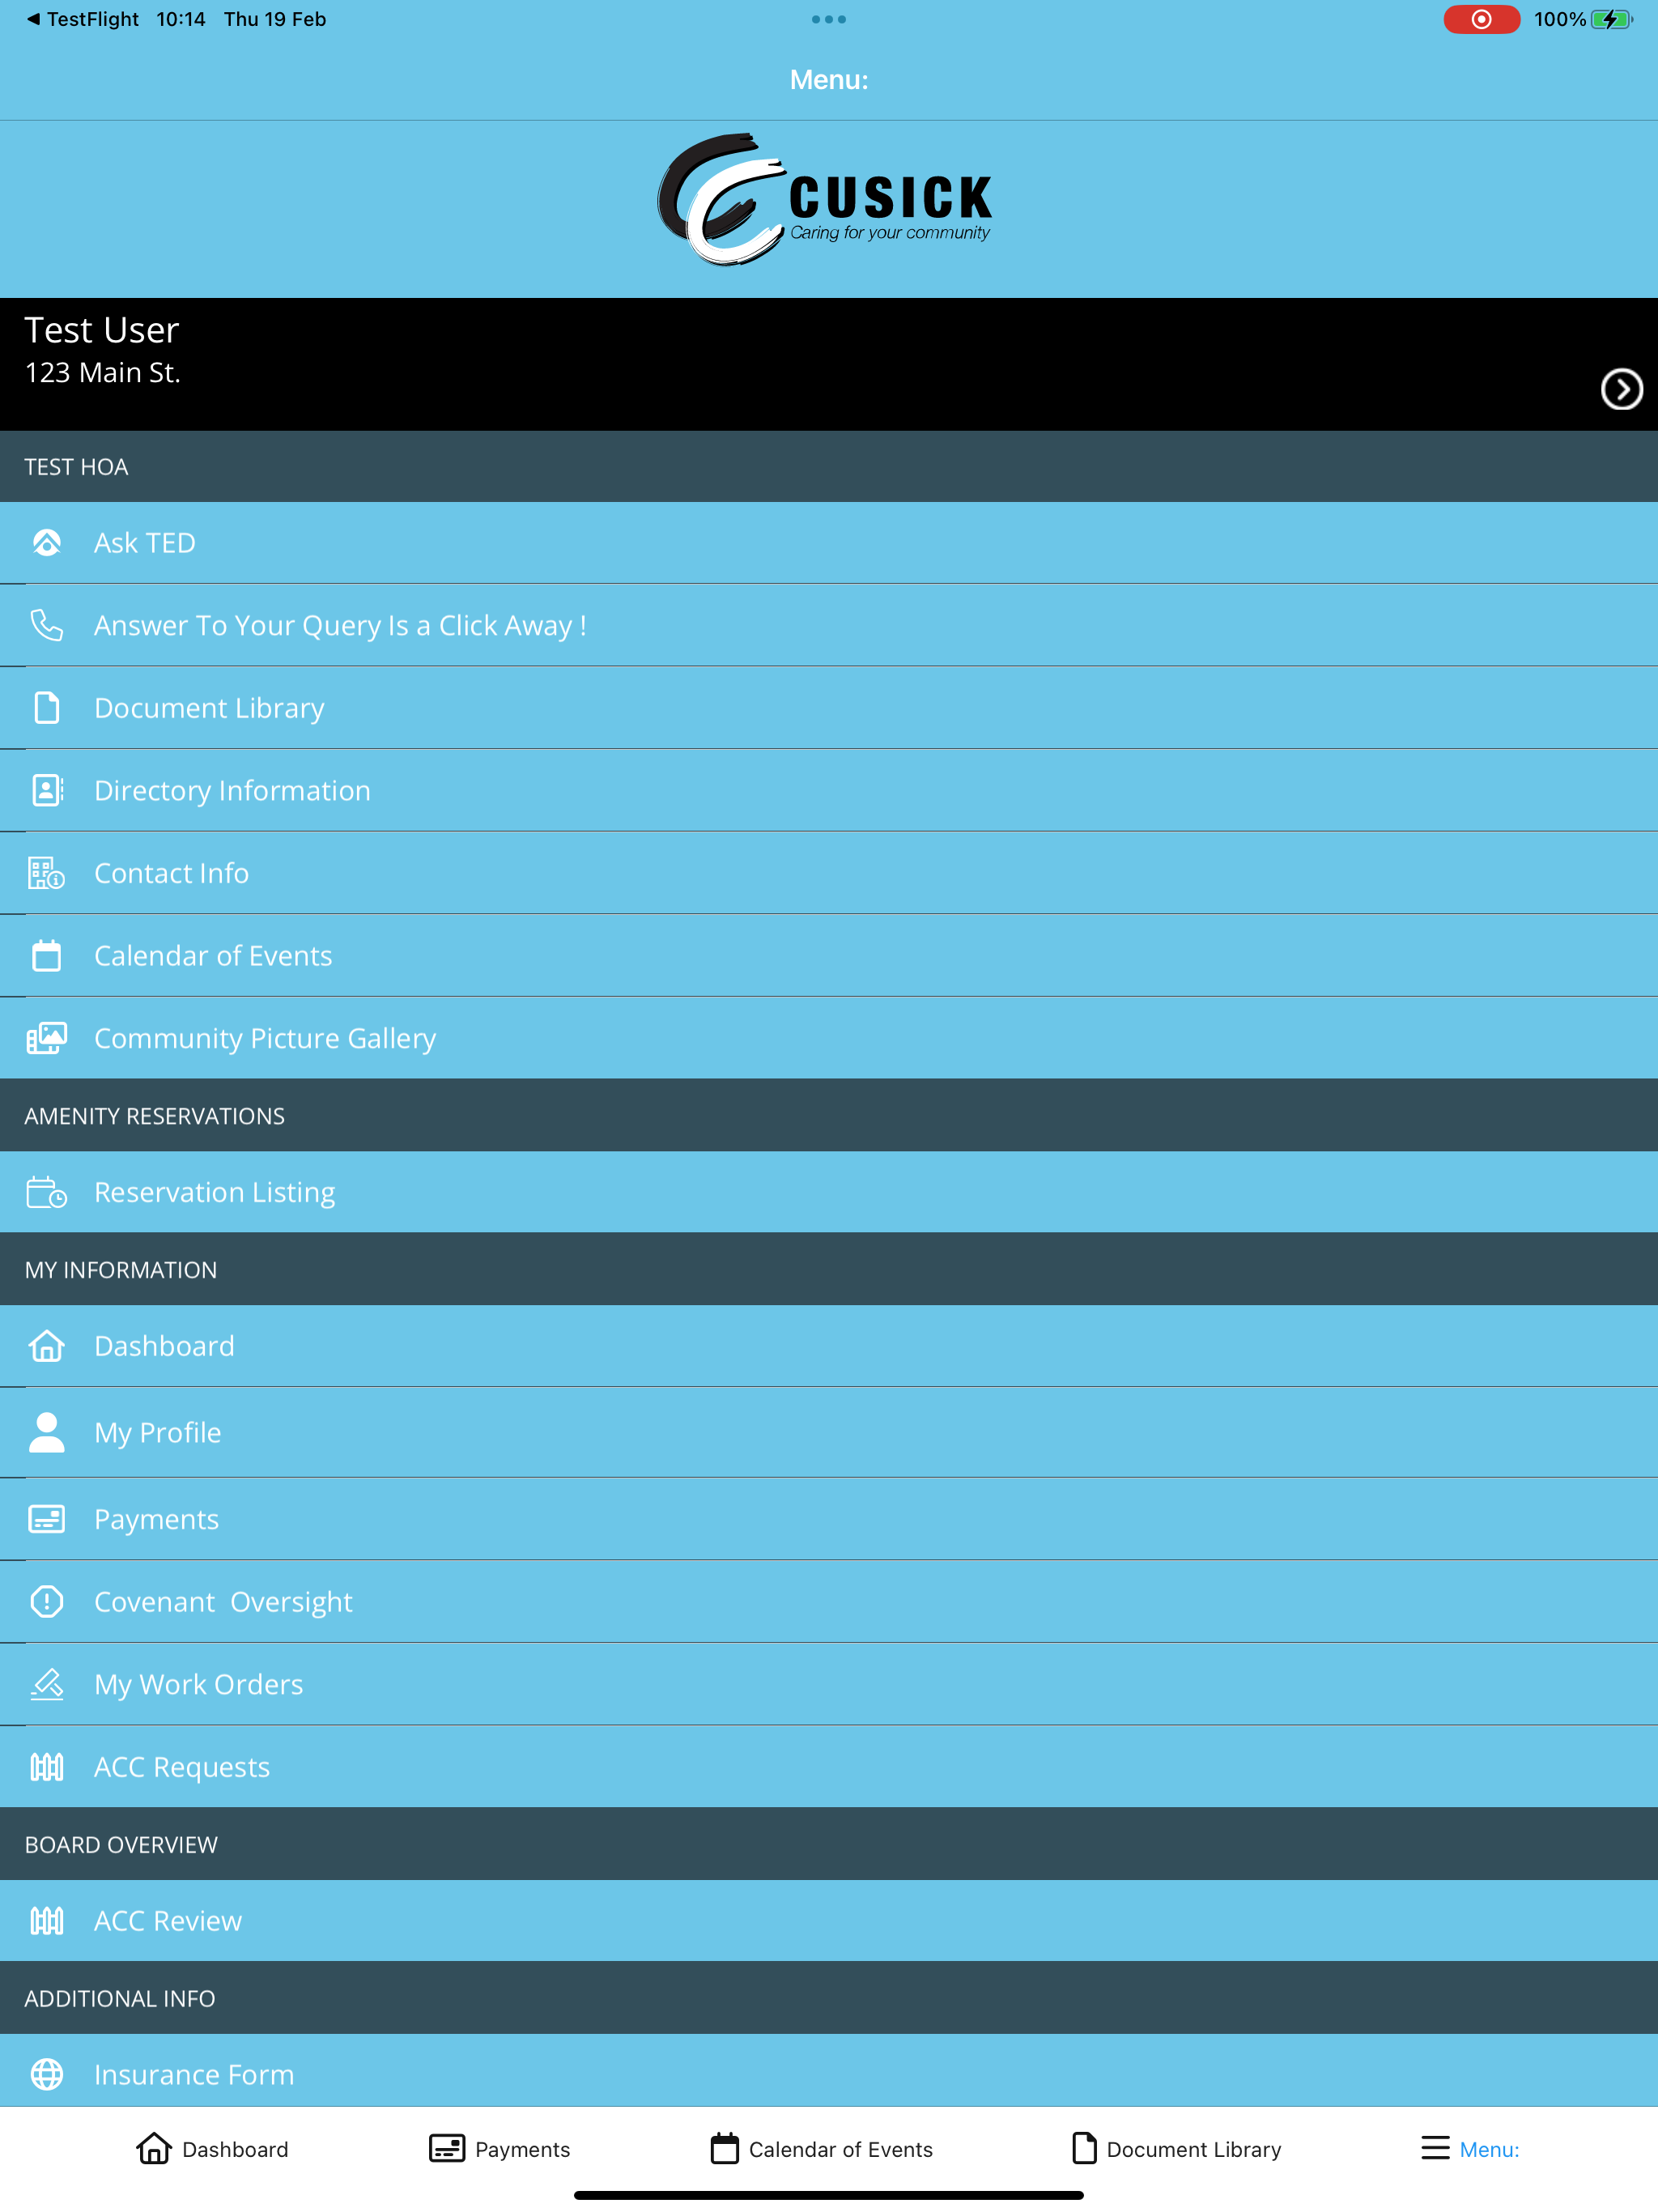
Task: Expand user details with the circled chevron arrow
Action: click(1621, 389)
